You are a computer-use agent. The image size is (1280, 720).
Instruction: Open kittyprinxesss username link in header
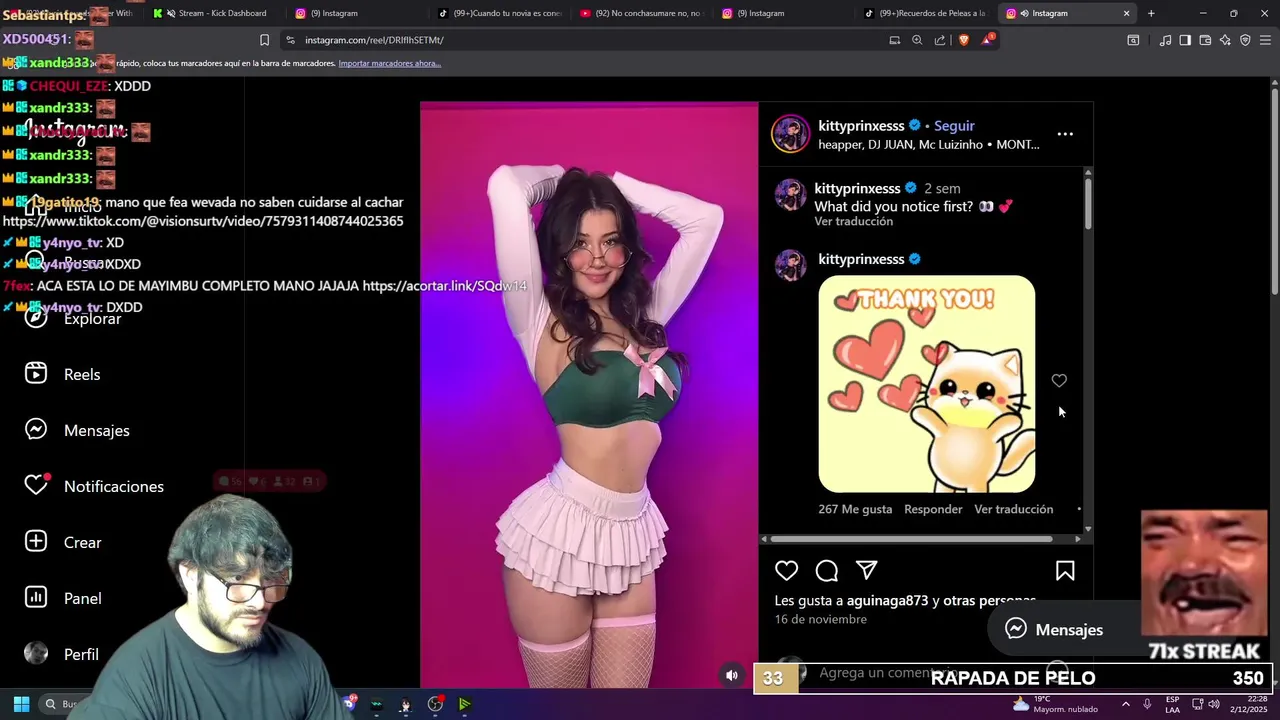861,126
